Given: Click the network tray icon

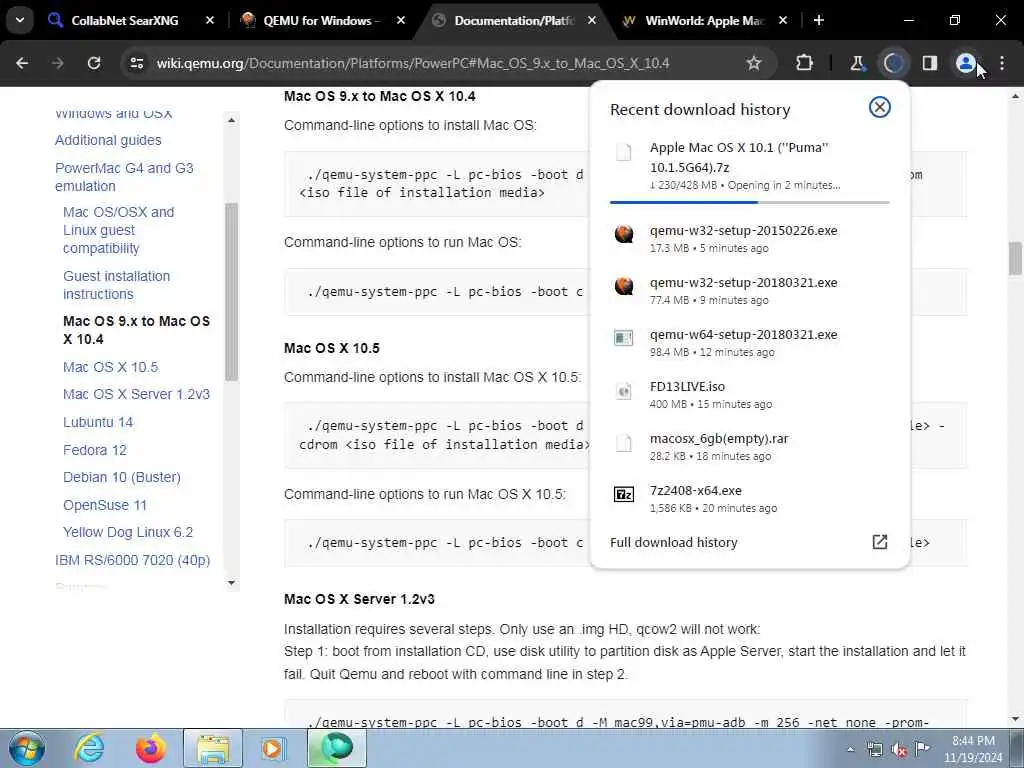Looking at the screenshot, I should (x=874, y=750).
